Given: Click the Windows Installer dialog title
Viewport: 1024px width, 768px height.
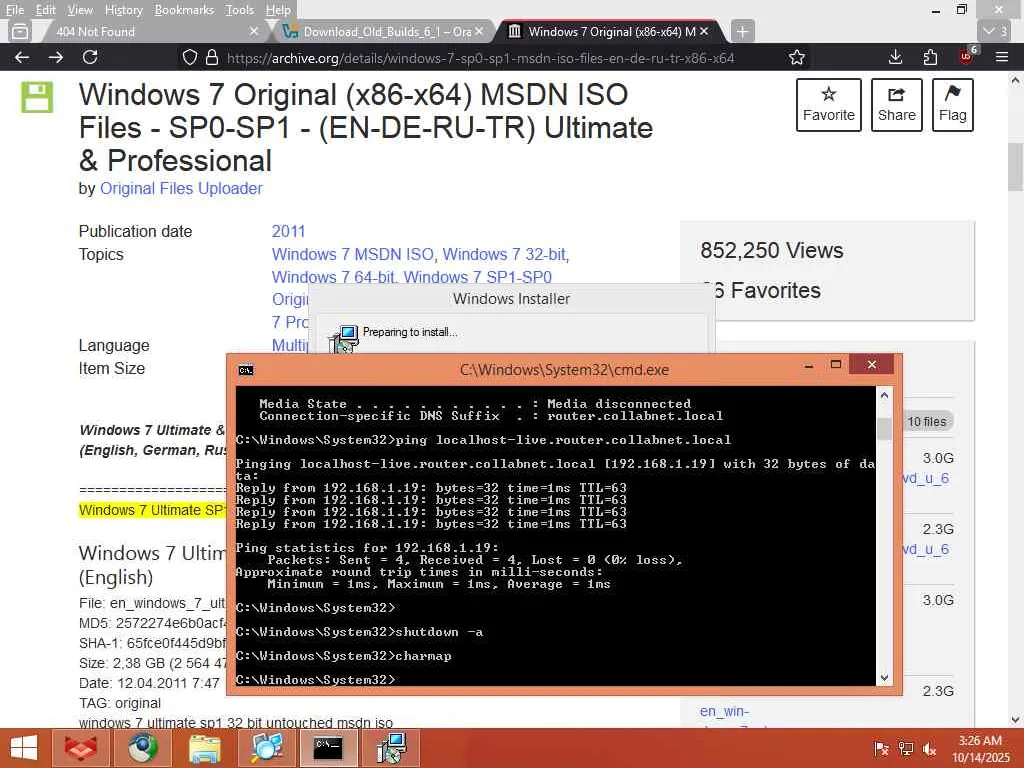Looking at the screenshot, I should tap(511, 299).
